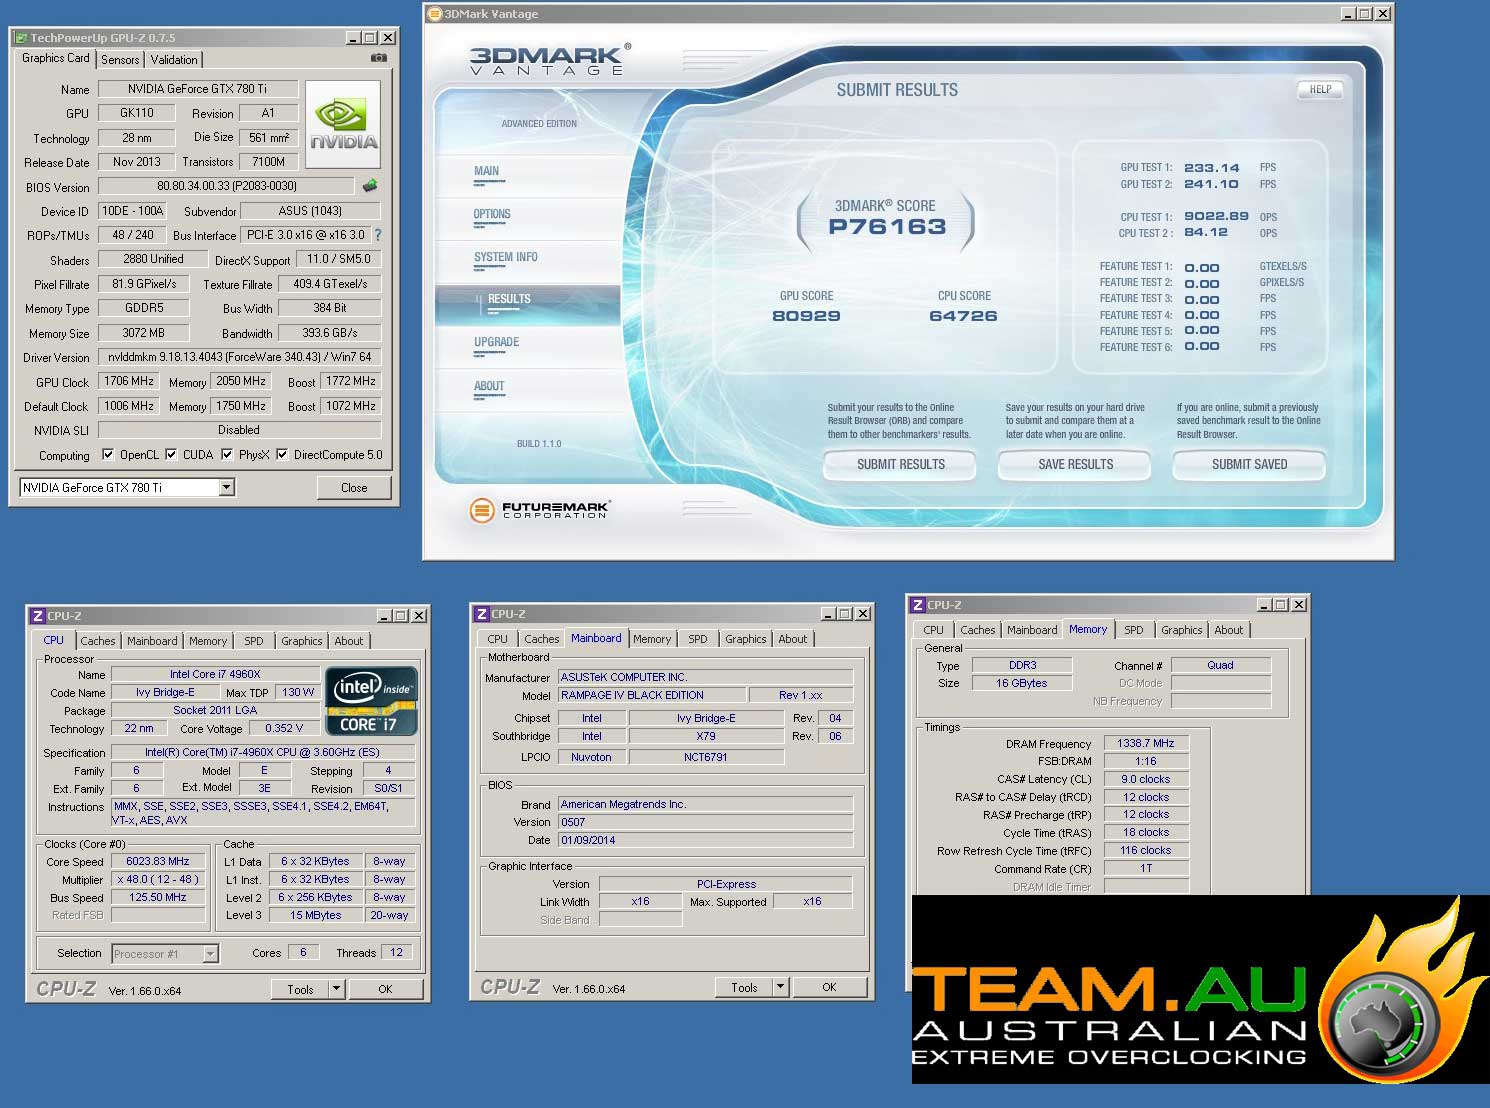Click Tools button in CPU-Z CPU window

[301, 989]
